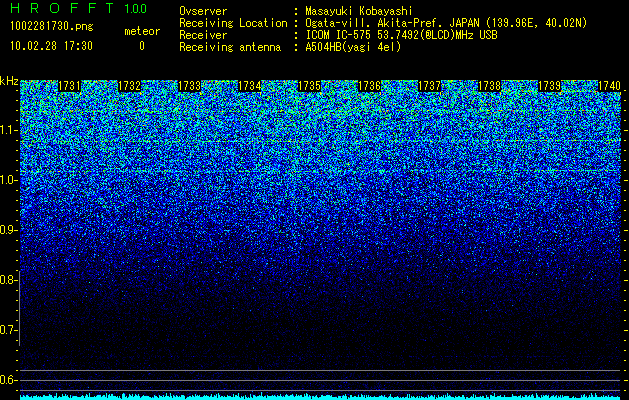Click the kHz axis unit label
Viewport: 629px width, 400px height.
tap(9, 81)
